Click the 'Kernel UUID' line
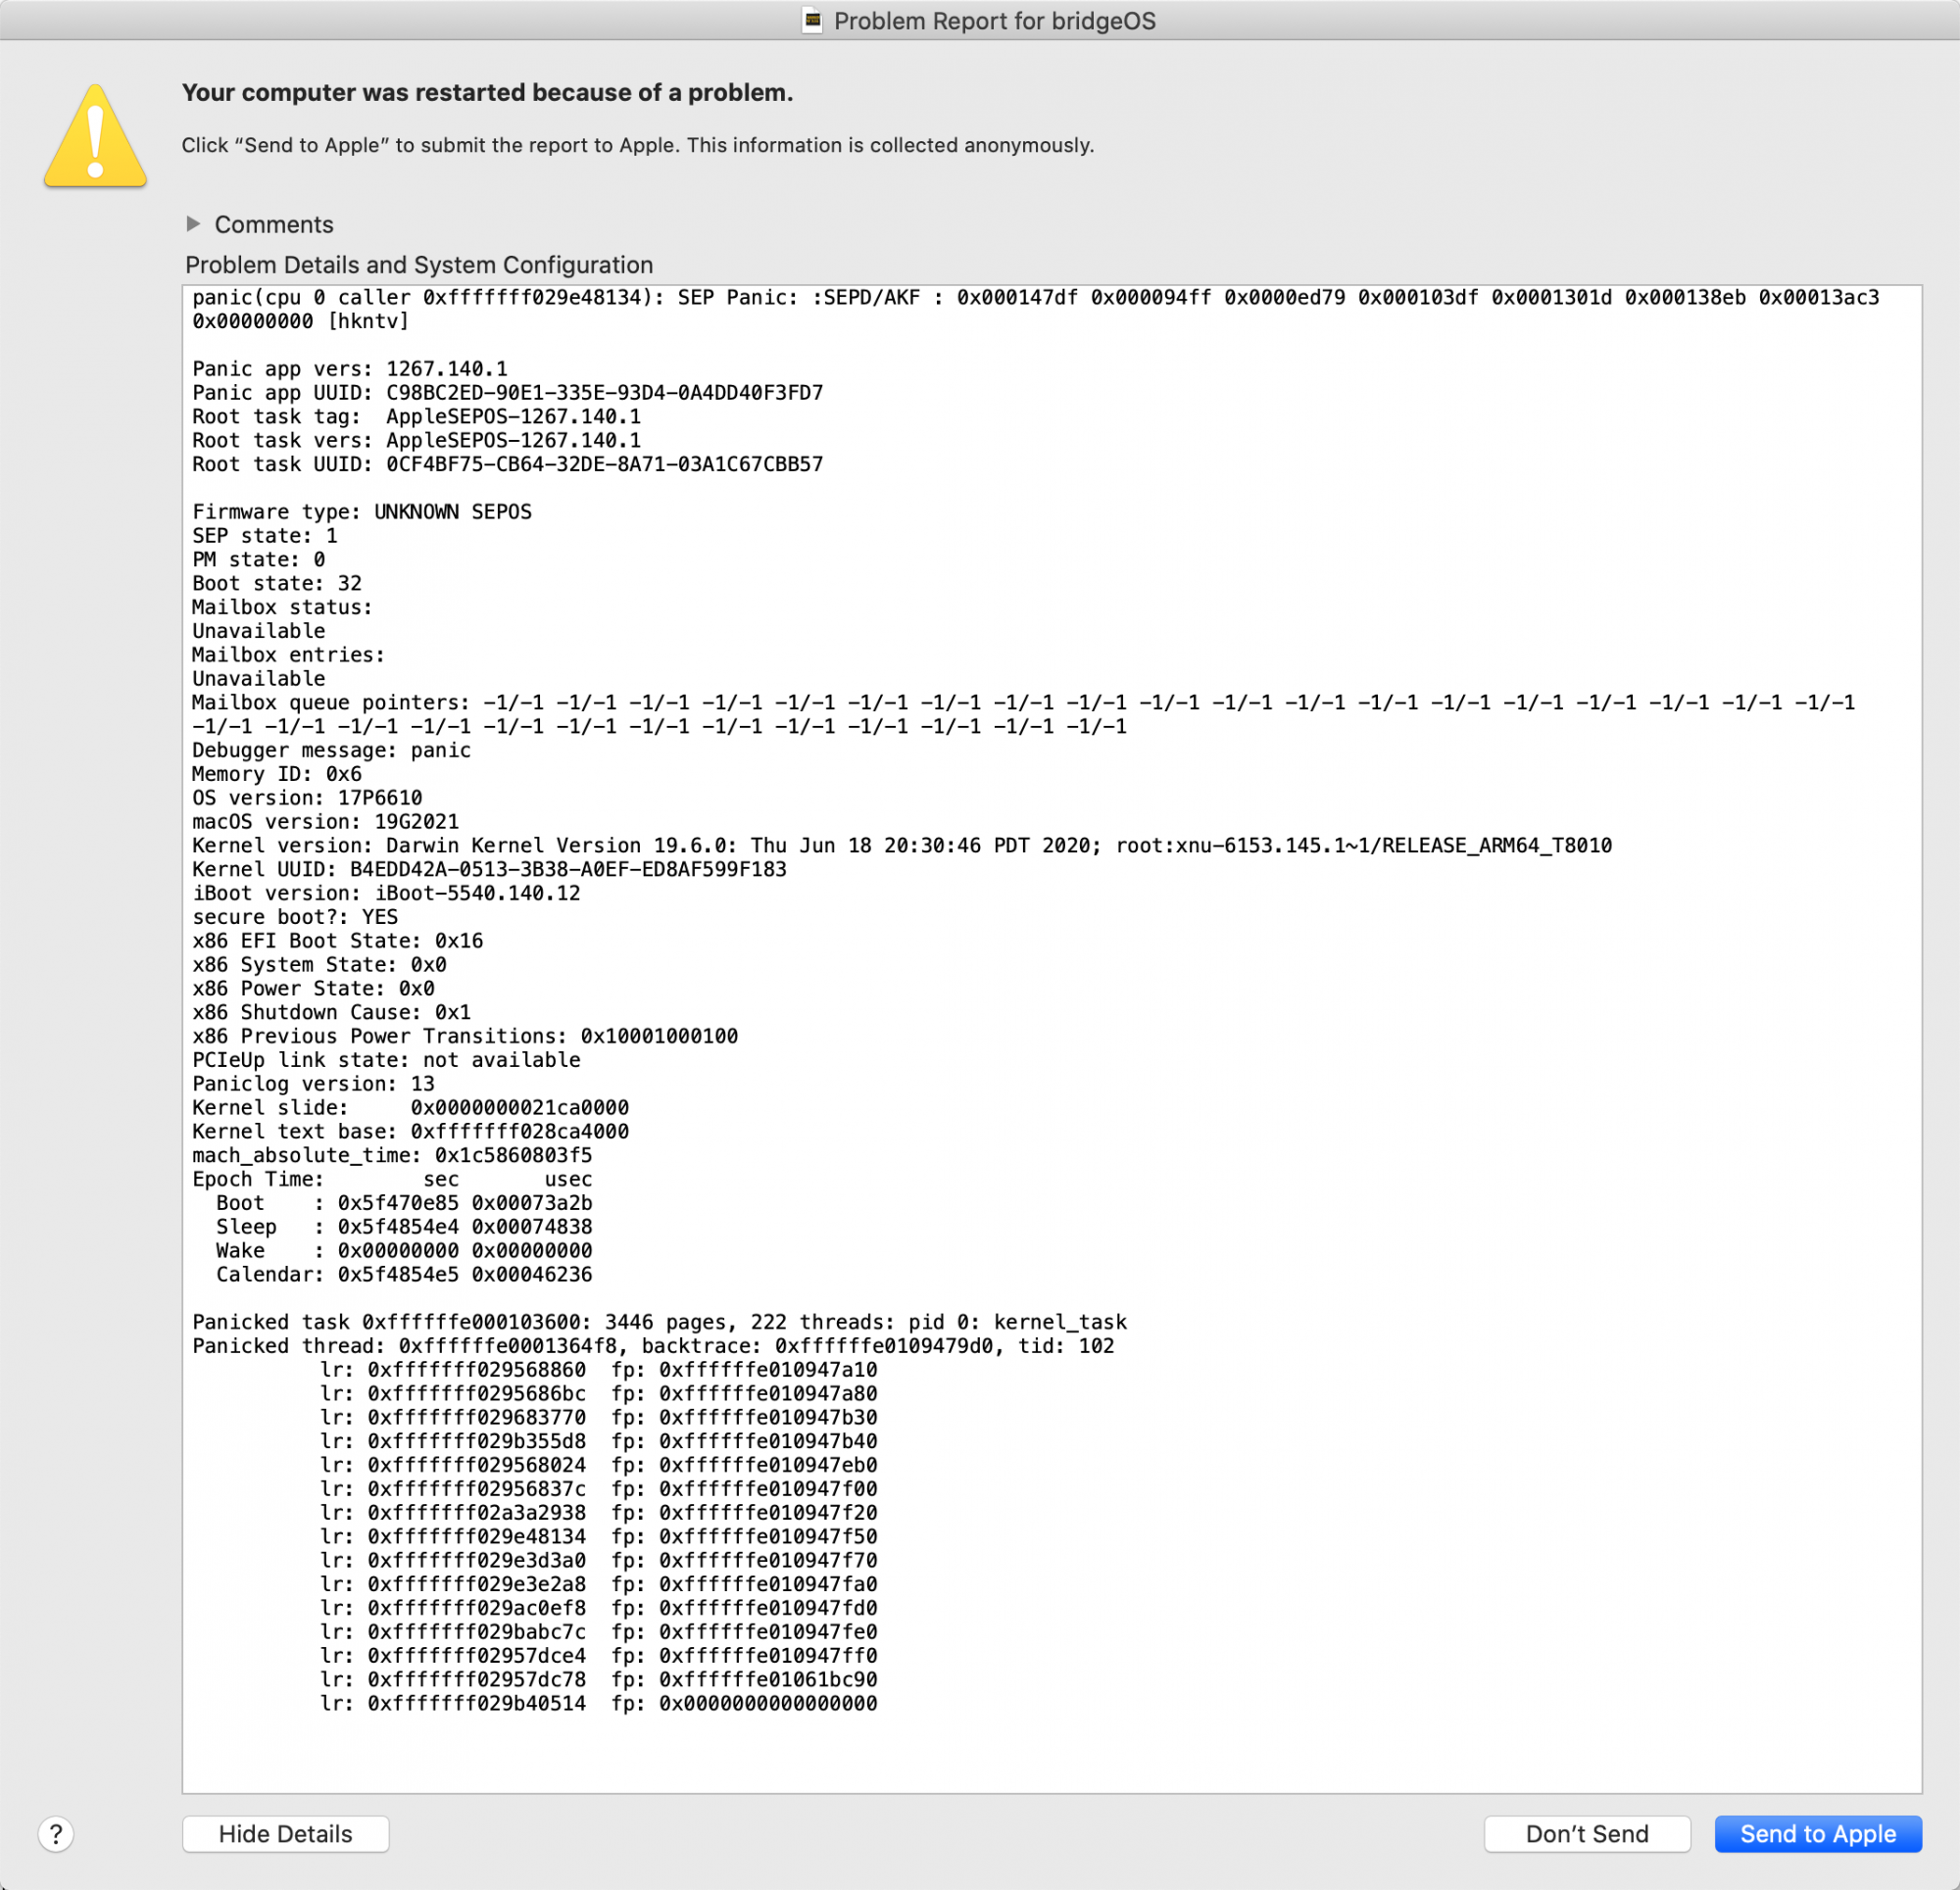The height and width of the screenshot is (1890, 1960). click(x=490, y=870)
